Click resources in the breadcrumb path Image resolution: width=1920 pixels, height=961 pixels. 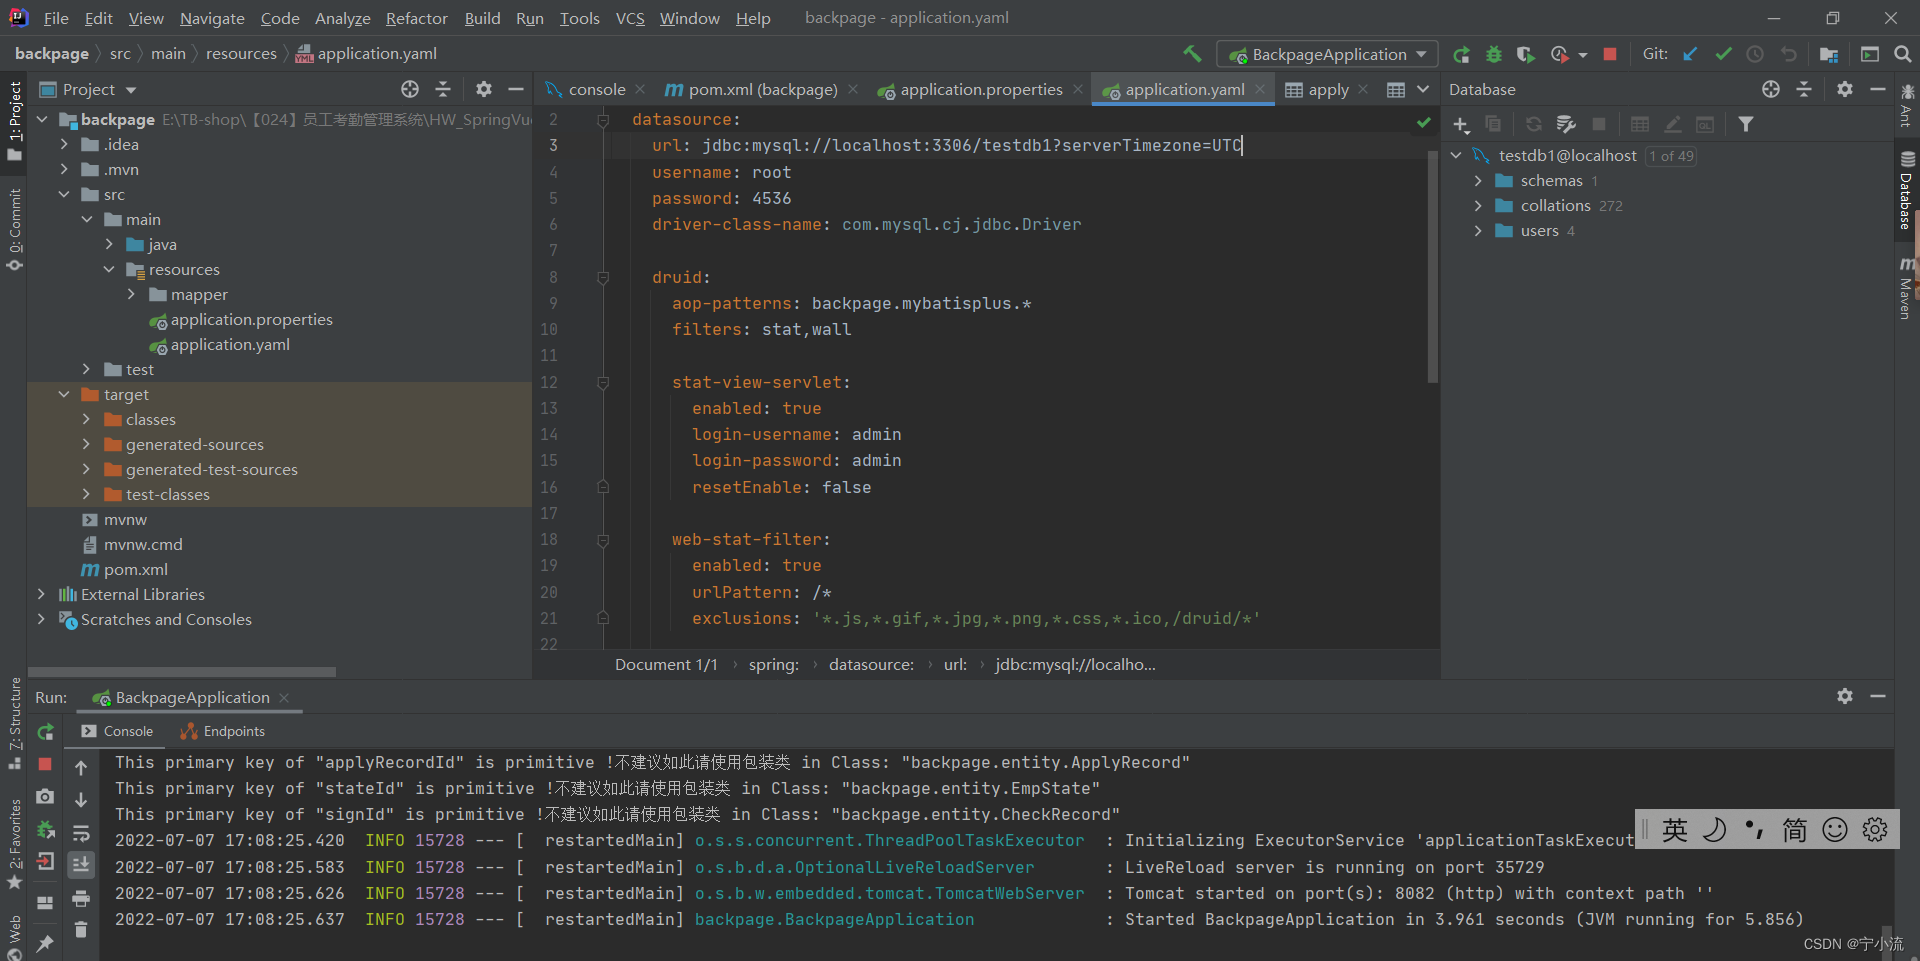(241, 53)
